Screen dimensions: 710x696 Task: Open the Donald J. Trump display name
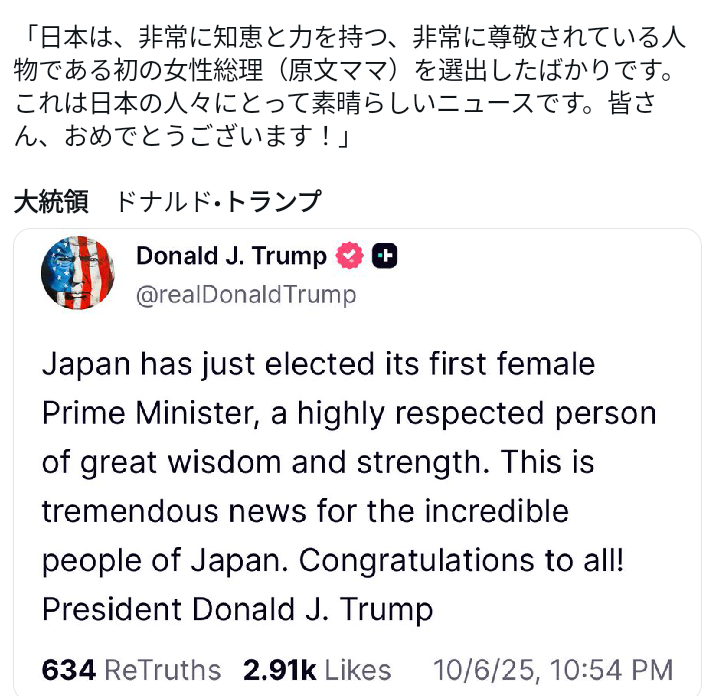pyautogui.click(x=231, y=257)
